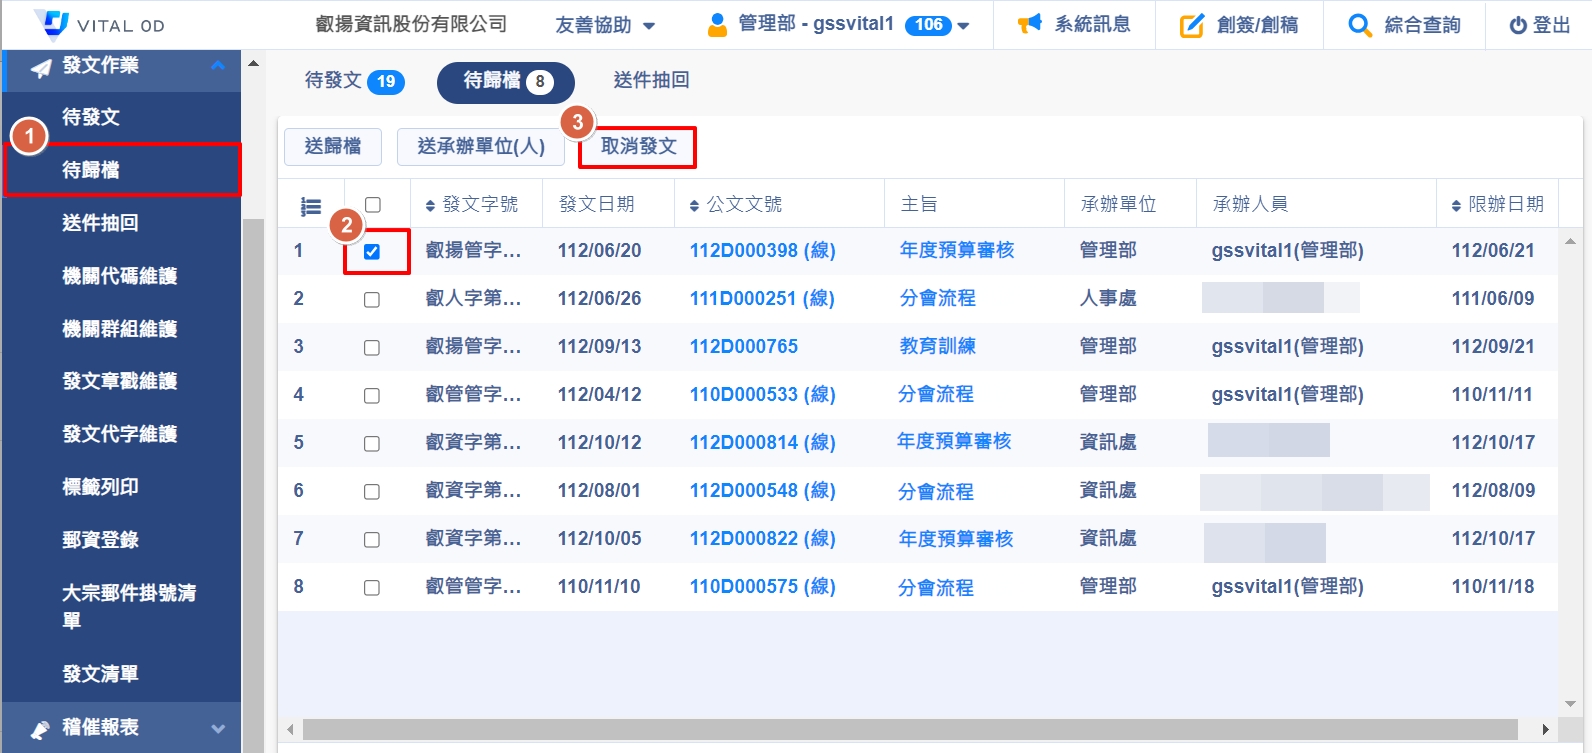Click the list column settings icon
This screenshot has height=753, width=1592.
pyautogui.click(x=311, y=206)
